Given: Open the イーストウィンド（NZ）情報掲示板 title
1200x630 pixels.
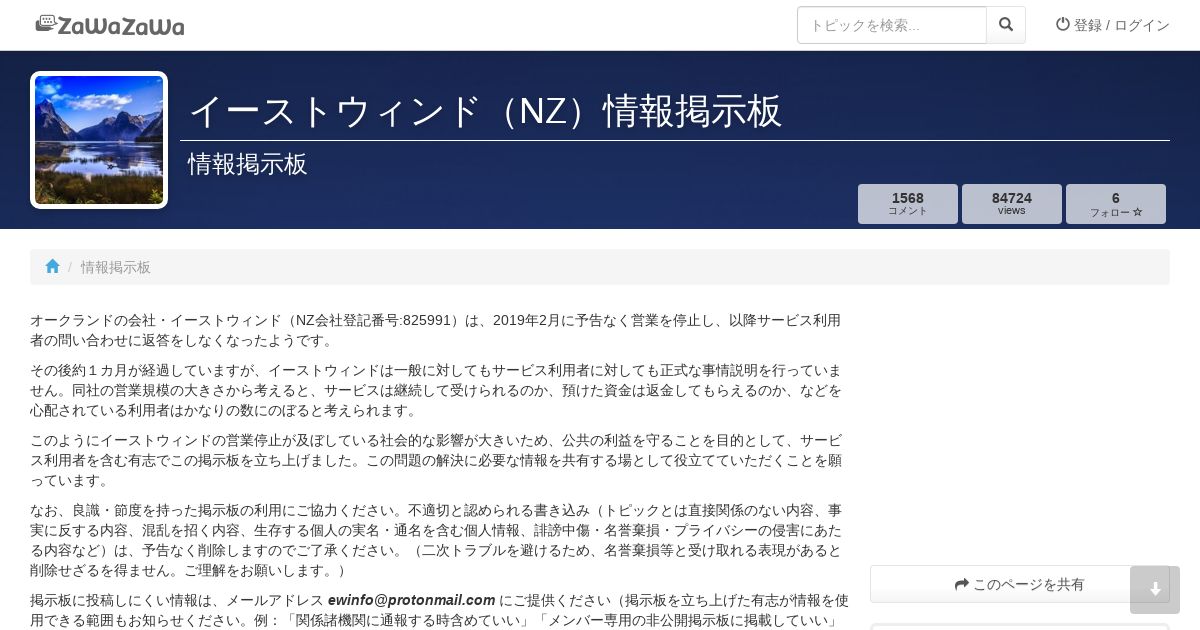Looking at the screenshot, I should point(485,111).
